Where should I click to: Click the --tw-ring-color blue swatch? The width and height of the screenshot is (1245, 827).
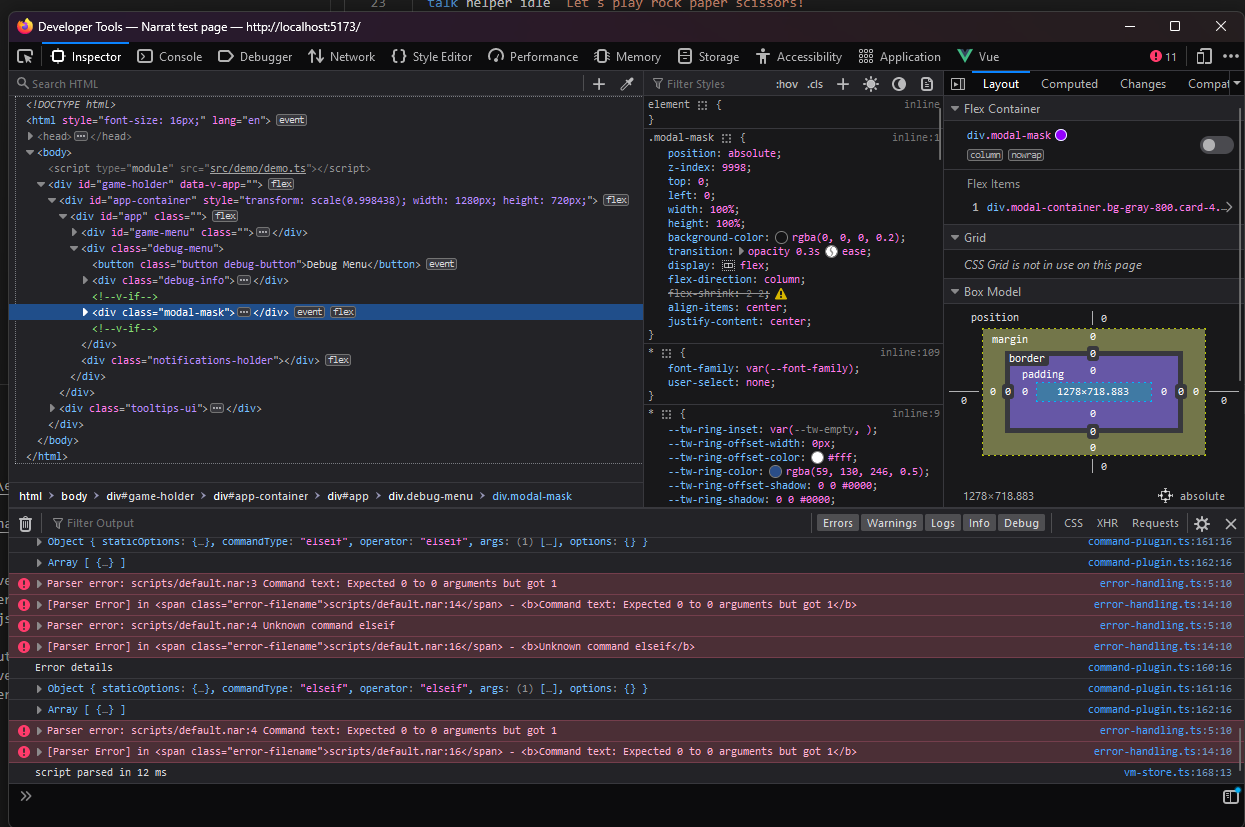click(776, 472)
